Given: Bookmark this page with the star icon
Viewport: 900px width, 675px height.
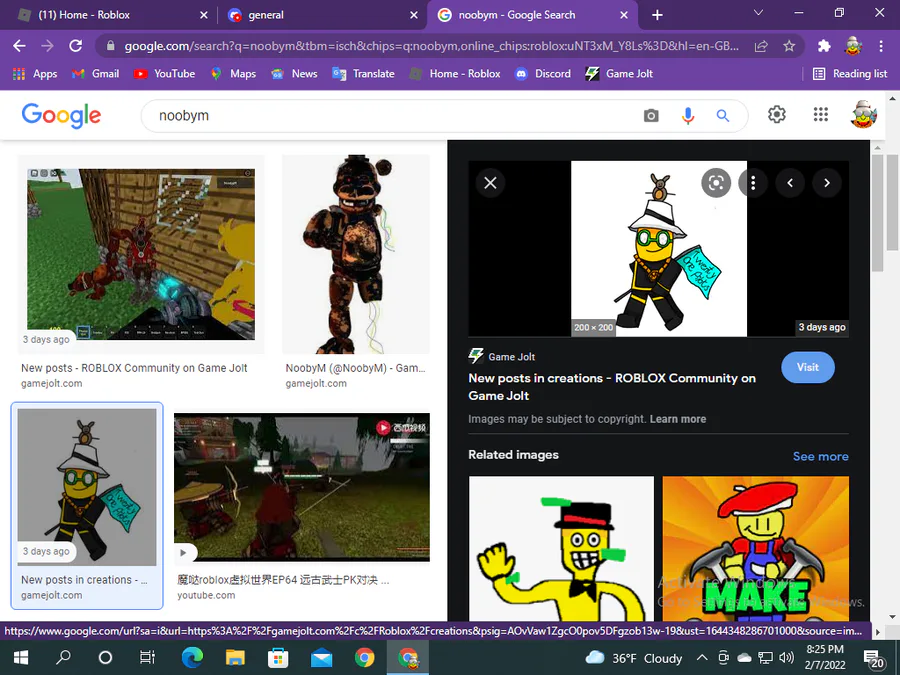Looking at the screenshot, I should pos(789,46).
